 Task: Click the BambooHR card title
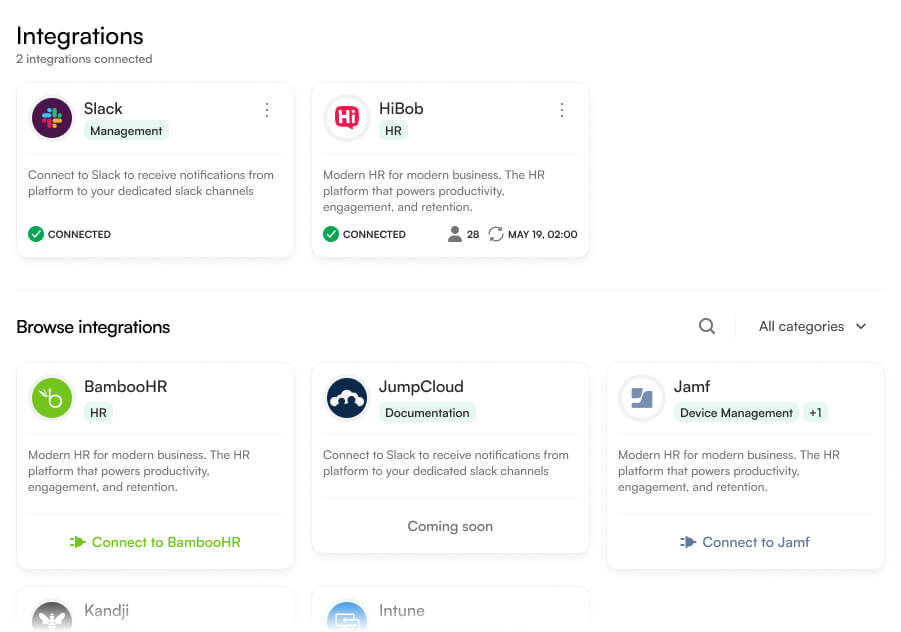[x=125, y=387]
